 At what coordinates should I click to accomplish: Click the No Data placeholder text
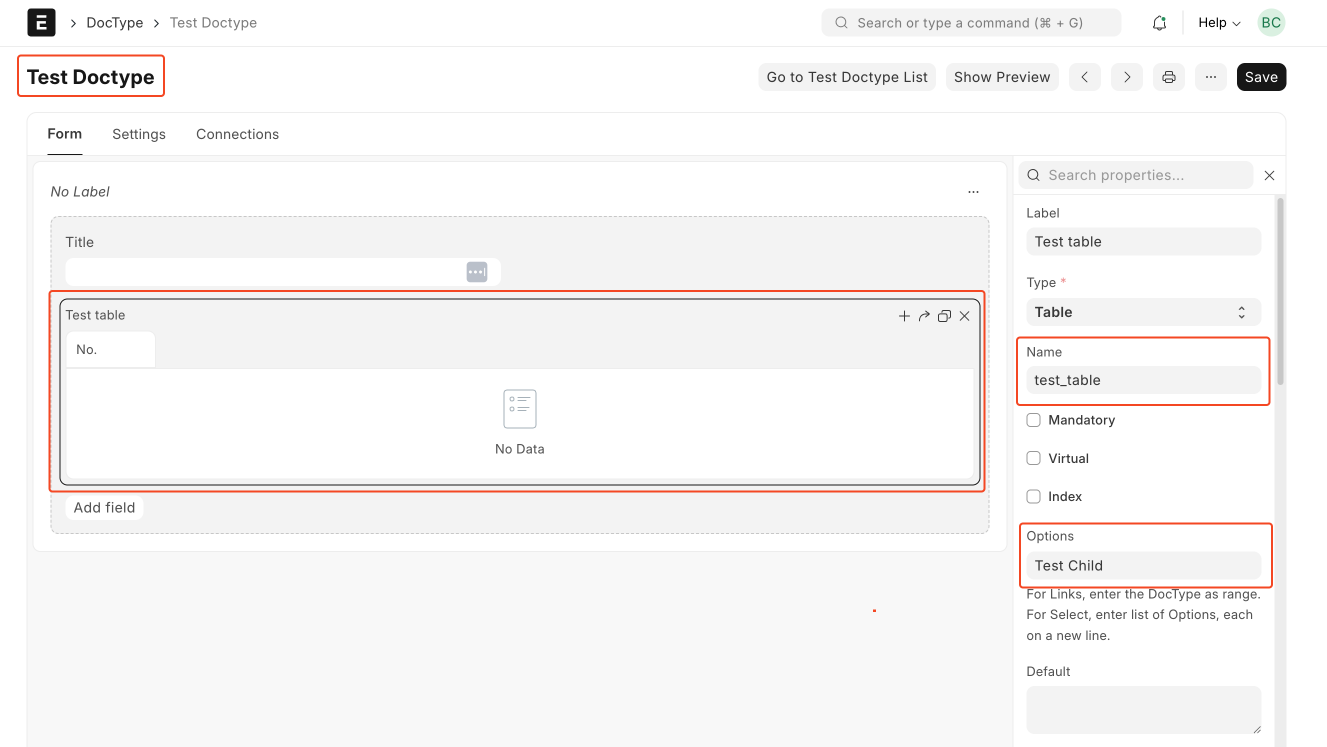coord(520,449)
